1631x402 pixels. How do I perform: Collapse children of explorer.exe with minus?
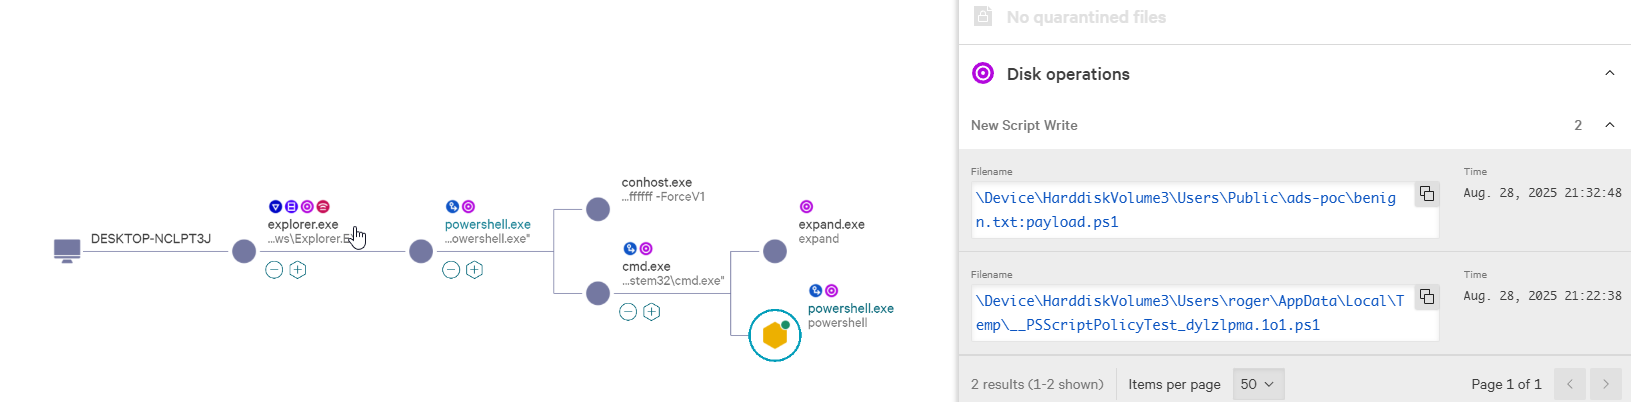[274, 270]
